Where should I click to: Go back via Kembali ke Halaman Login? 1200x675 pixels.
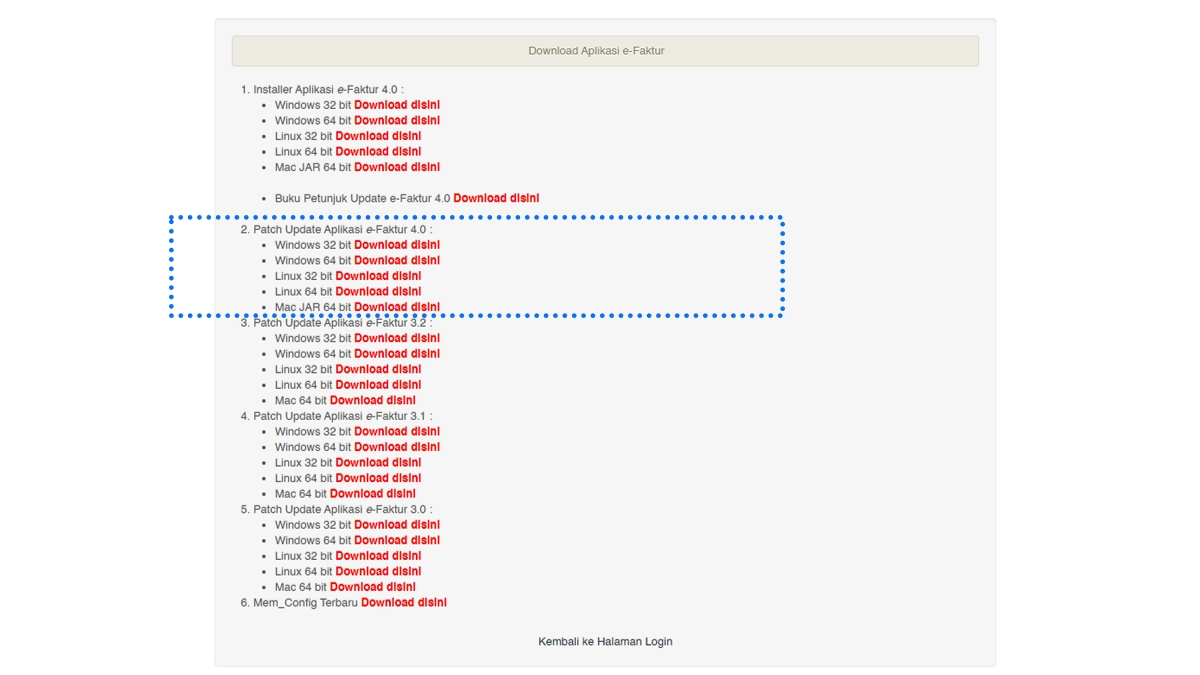tap(605, 641)
